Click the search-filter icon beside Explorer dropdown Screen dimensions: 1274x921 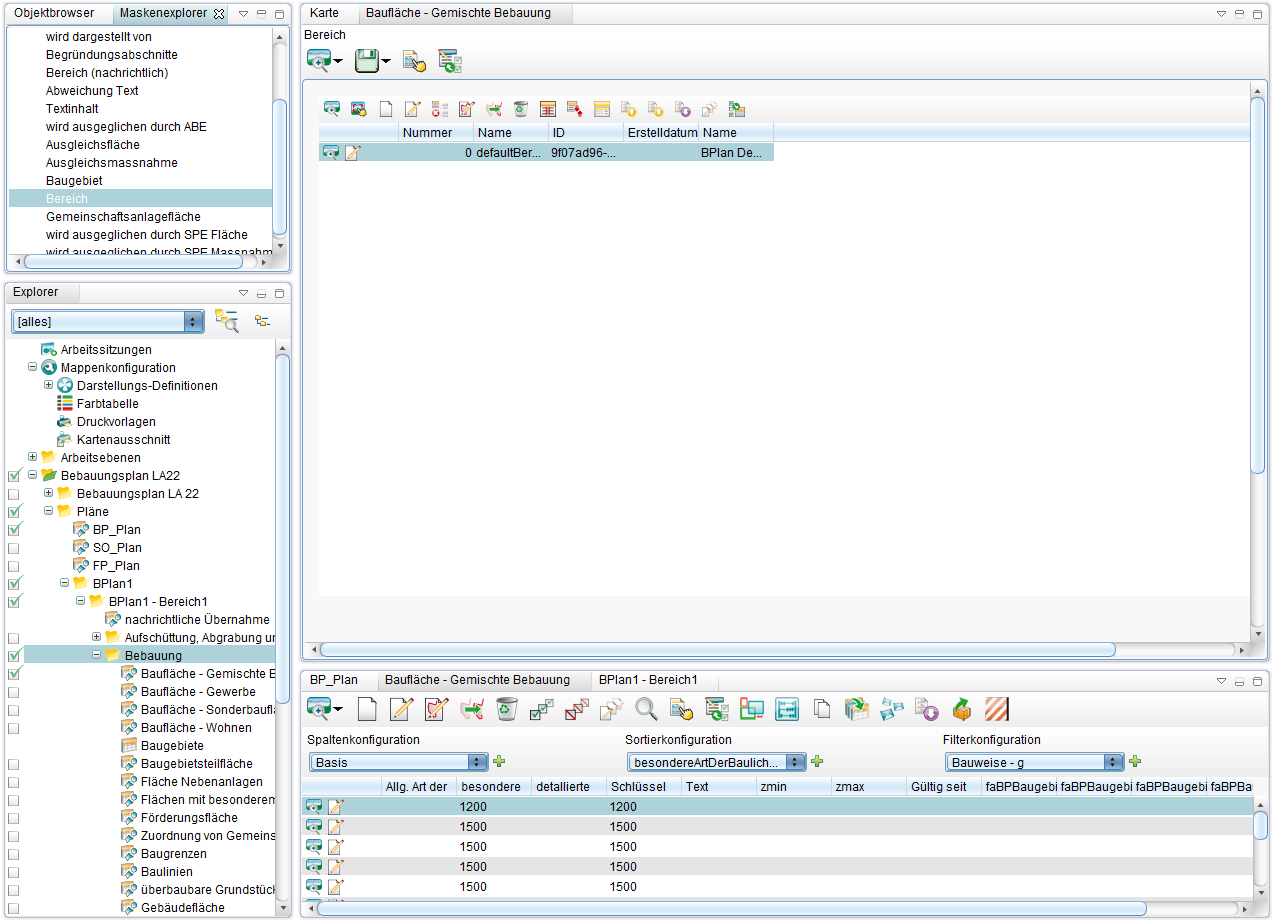(227, 321)
